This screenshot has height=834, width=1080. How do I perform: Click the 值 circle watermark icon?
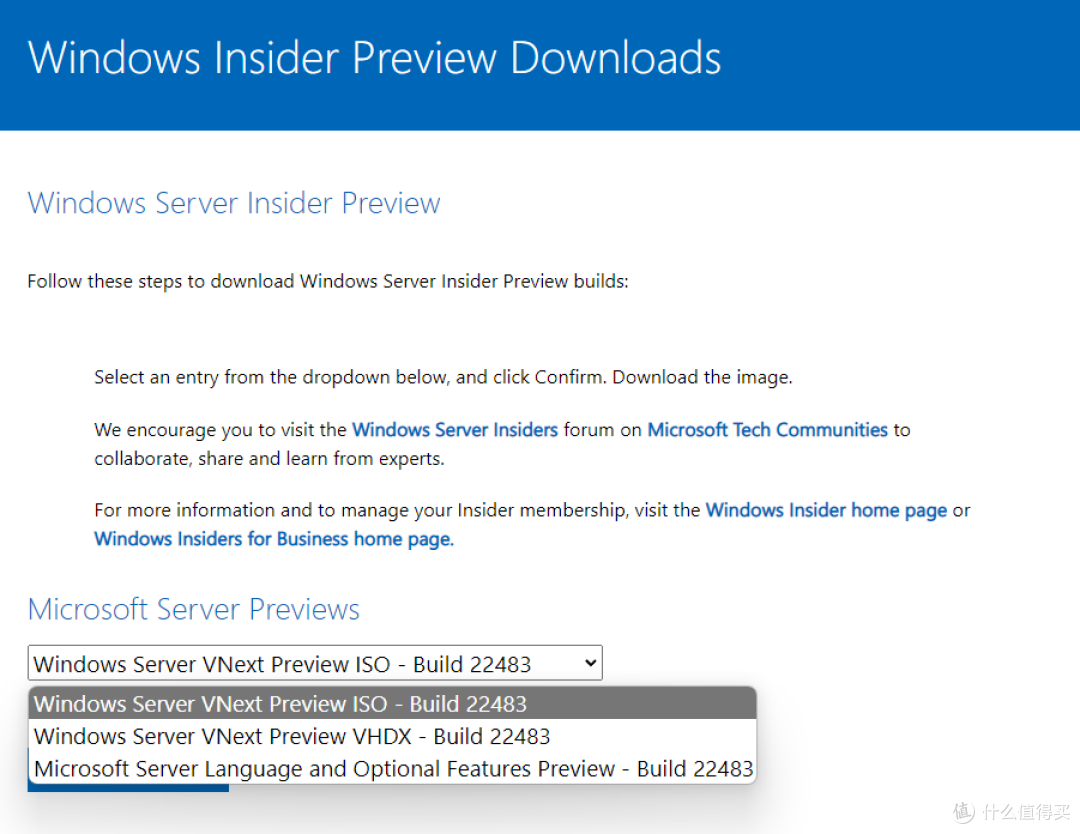962,812
